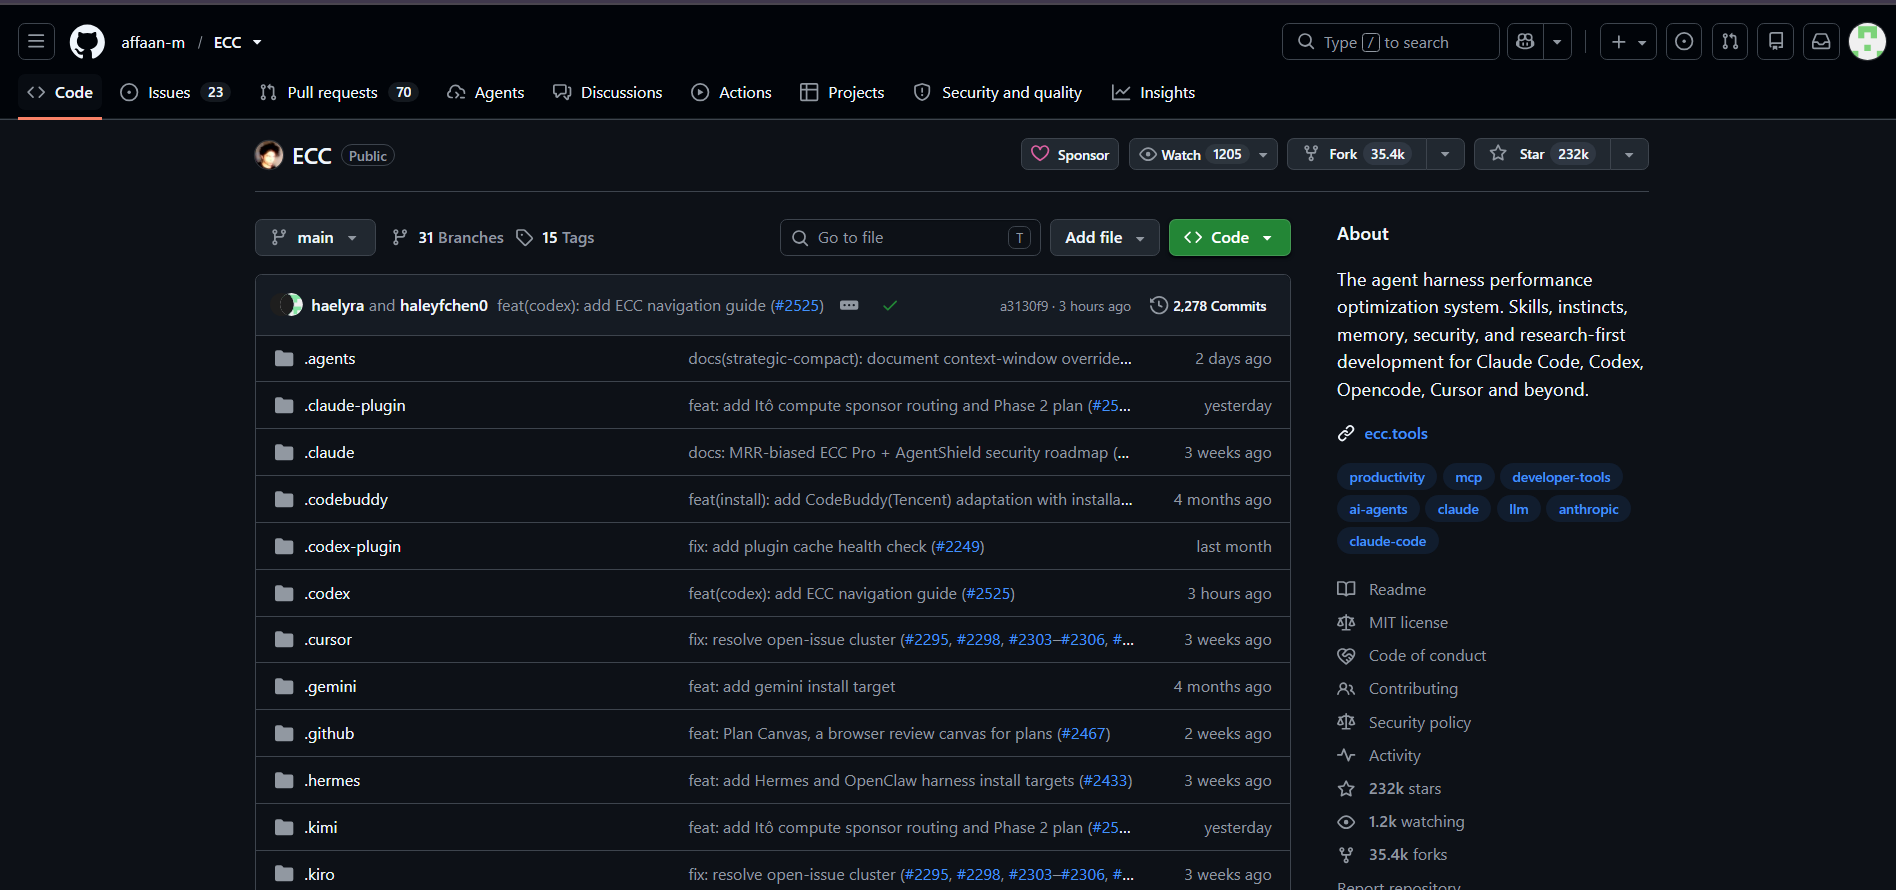1896x890 pixels.
Task: Switch to the Actions tab
Action: click(x=731, y=92)
